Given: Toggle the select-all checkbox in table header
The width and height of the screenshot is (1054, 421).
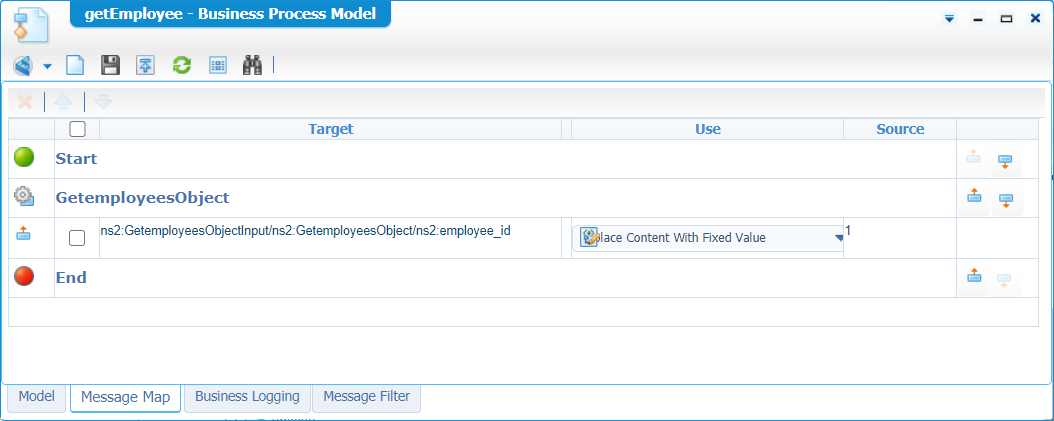Looking at the screenshot, I should click(x=77, y=129).
